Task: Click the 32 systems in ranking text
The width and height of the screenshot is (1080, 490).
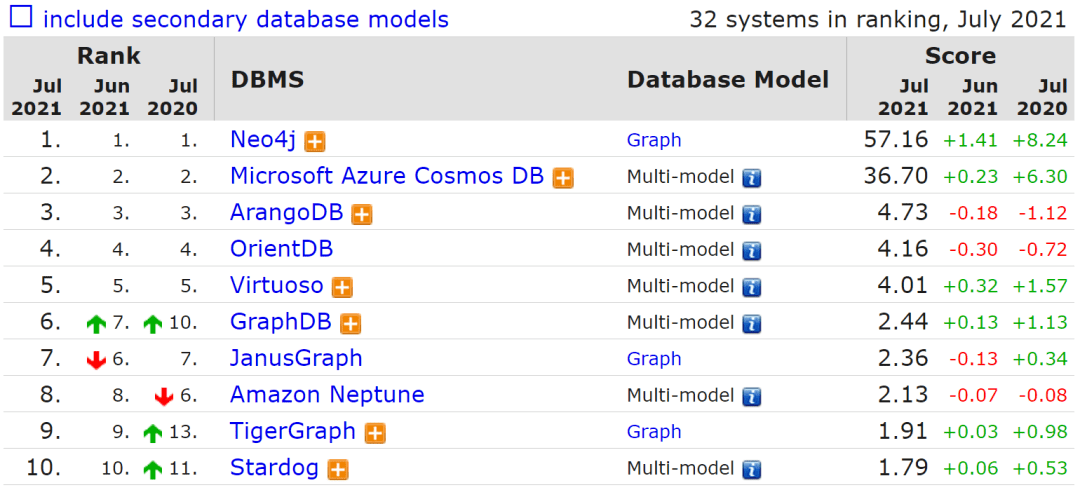Action: coord(878,19)
